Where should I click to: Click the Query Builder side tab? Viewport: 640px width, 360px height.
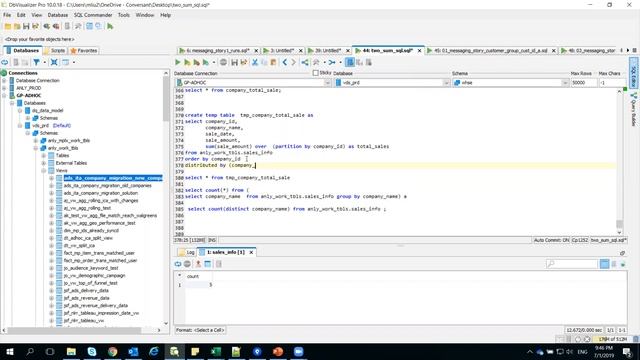coord(633,109)
